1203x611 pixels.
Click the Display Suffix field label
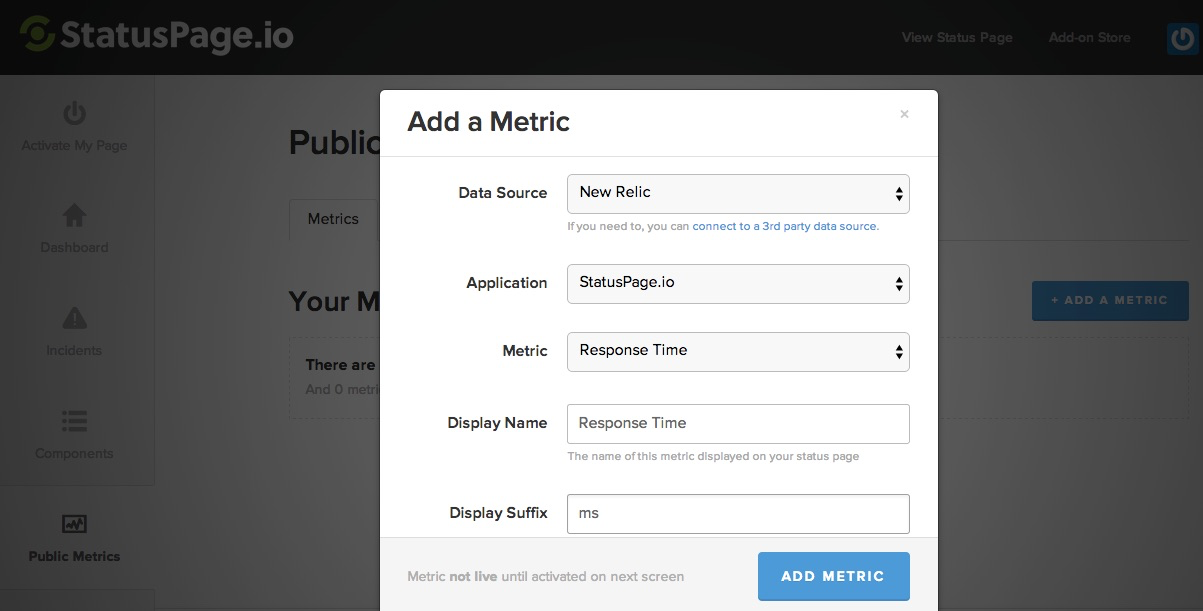tap(498, 513)
